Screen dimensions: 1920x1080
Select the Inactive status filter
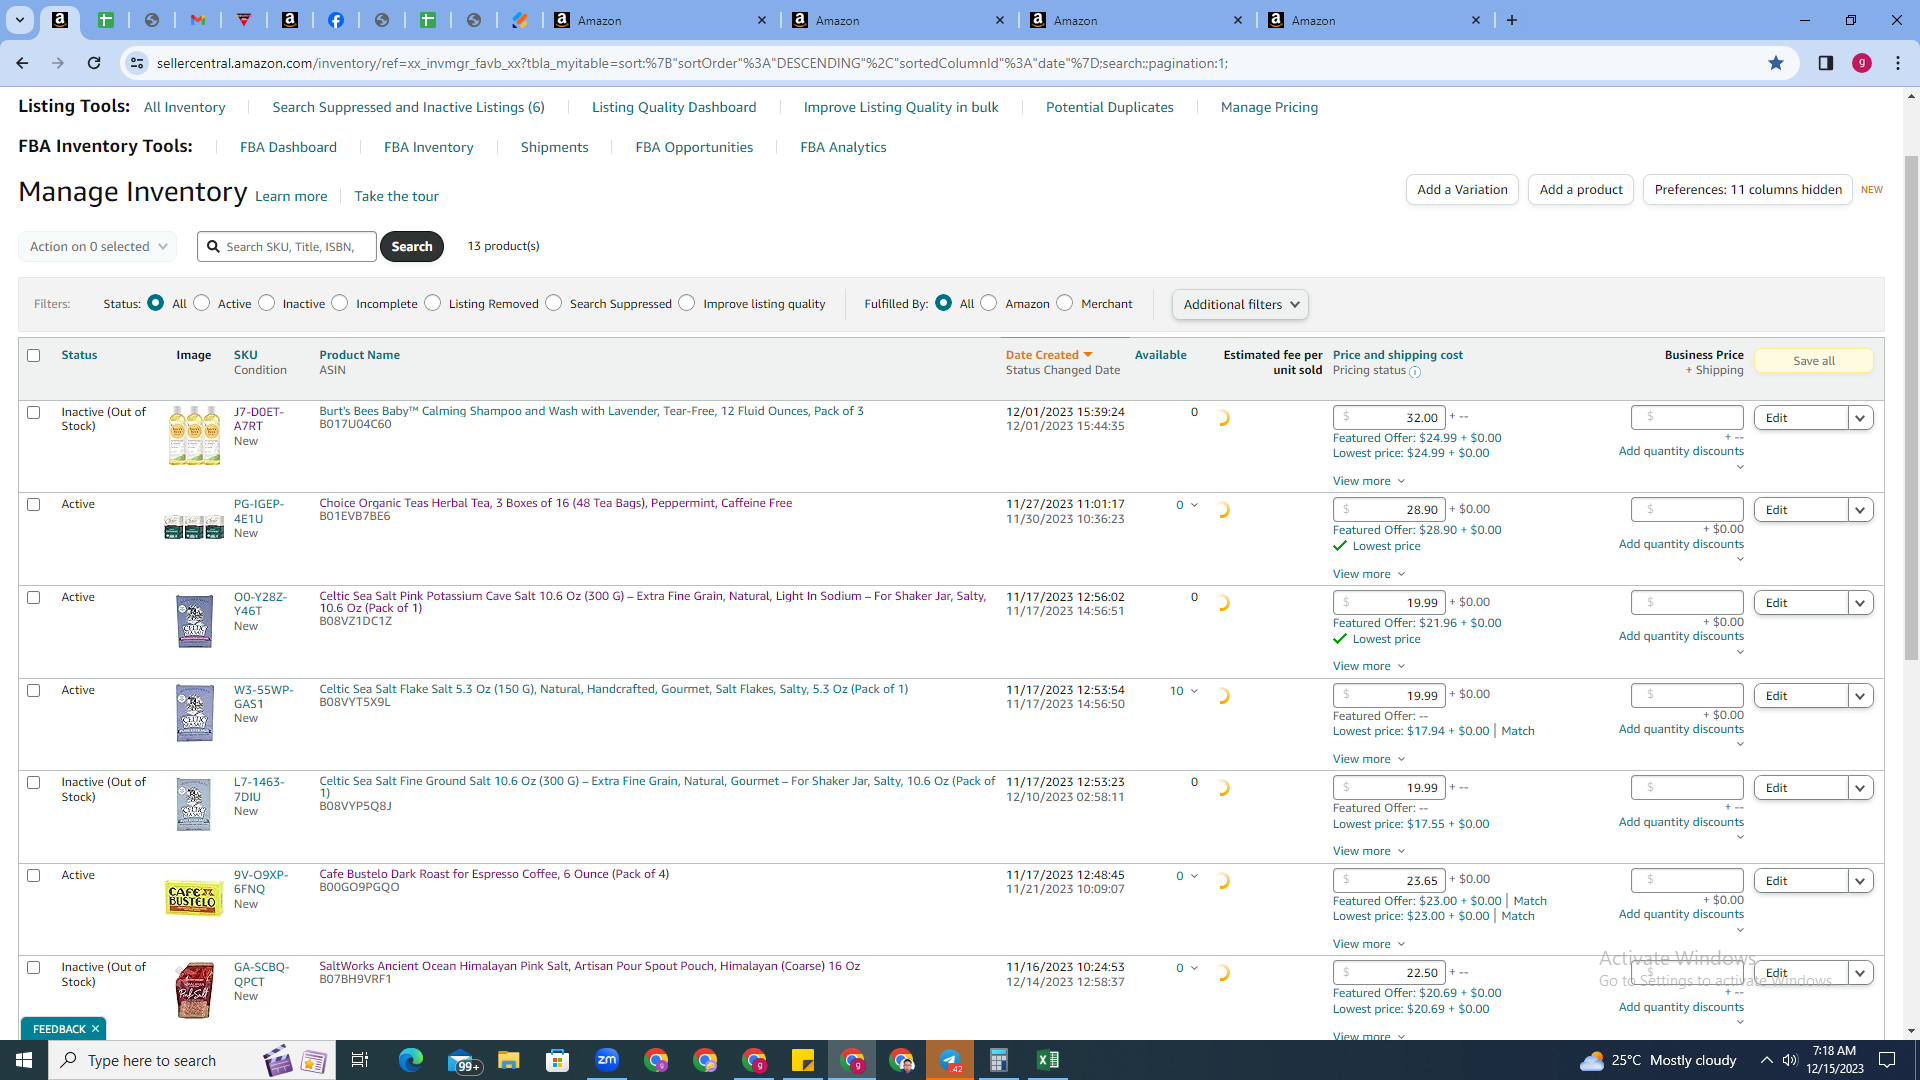[267, 303]
